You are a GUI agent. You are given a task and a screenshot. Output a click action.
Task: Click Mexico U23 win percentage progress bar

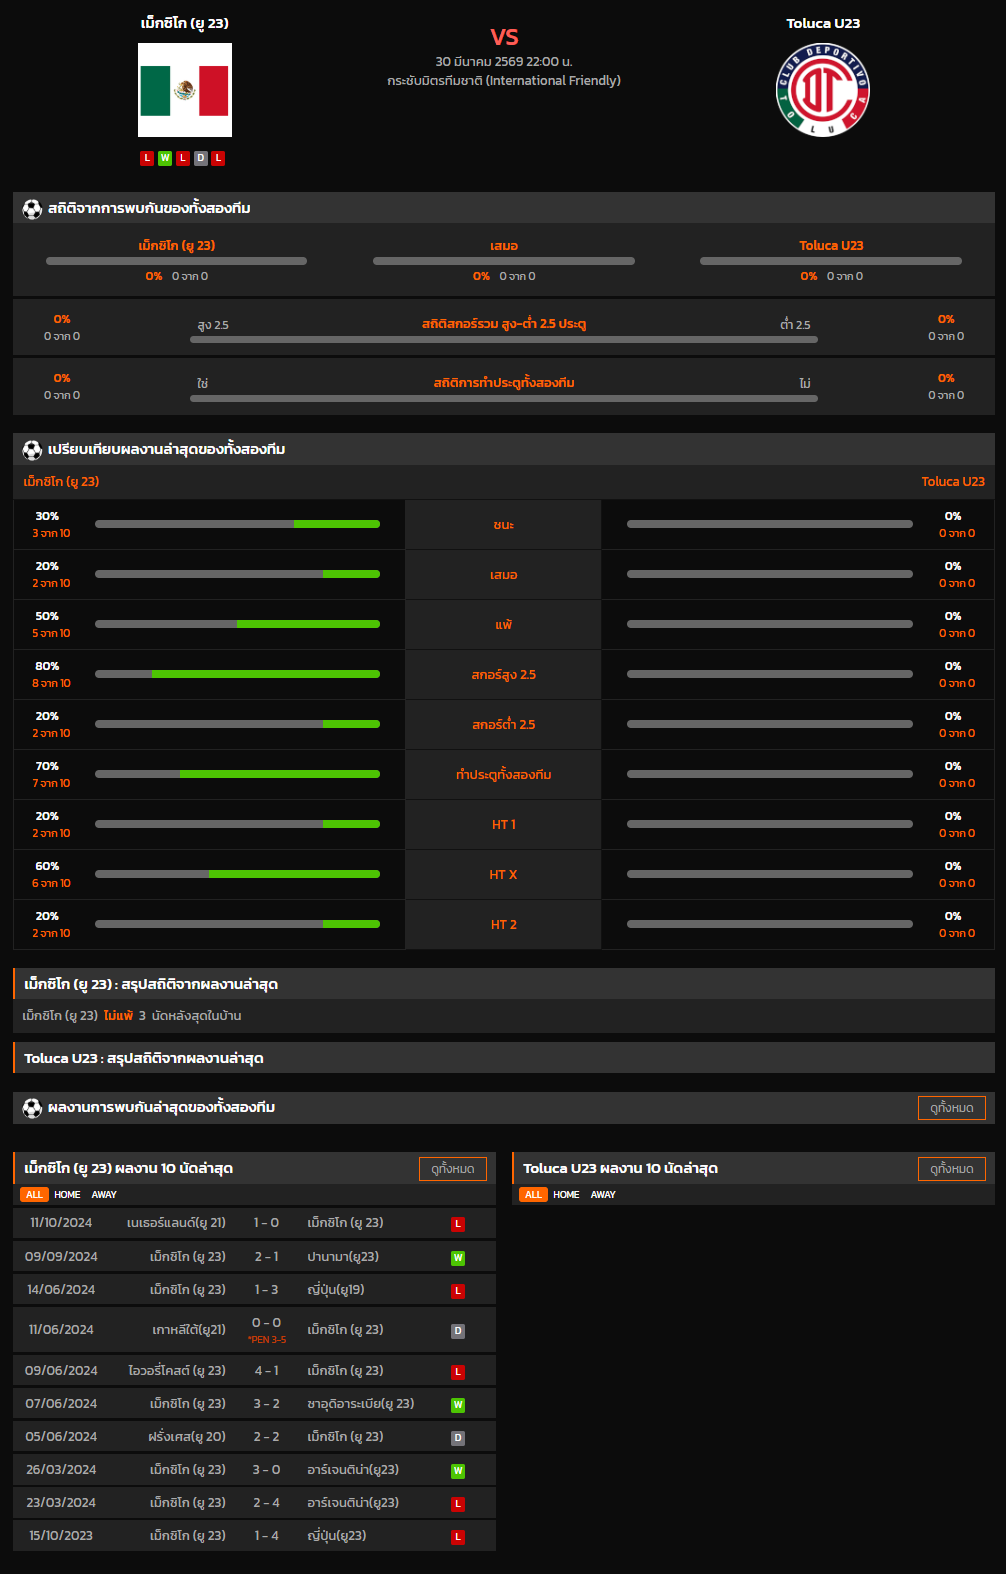click(x=237, y=524)
